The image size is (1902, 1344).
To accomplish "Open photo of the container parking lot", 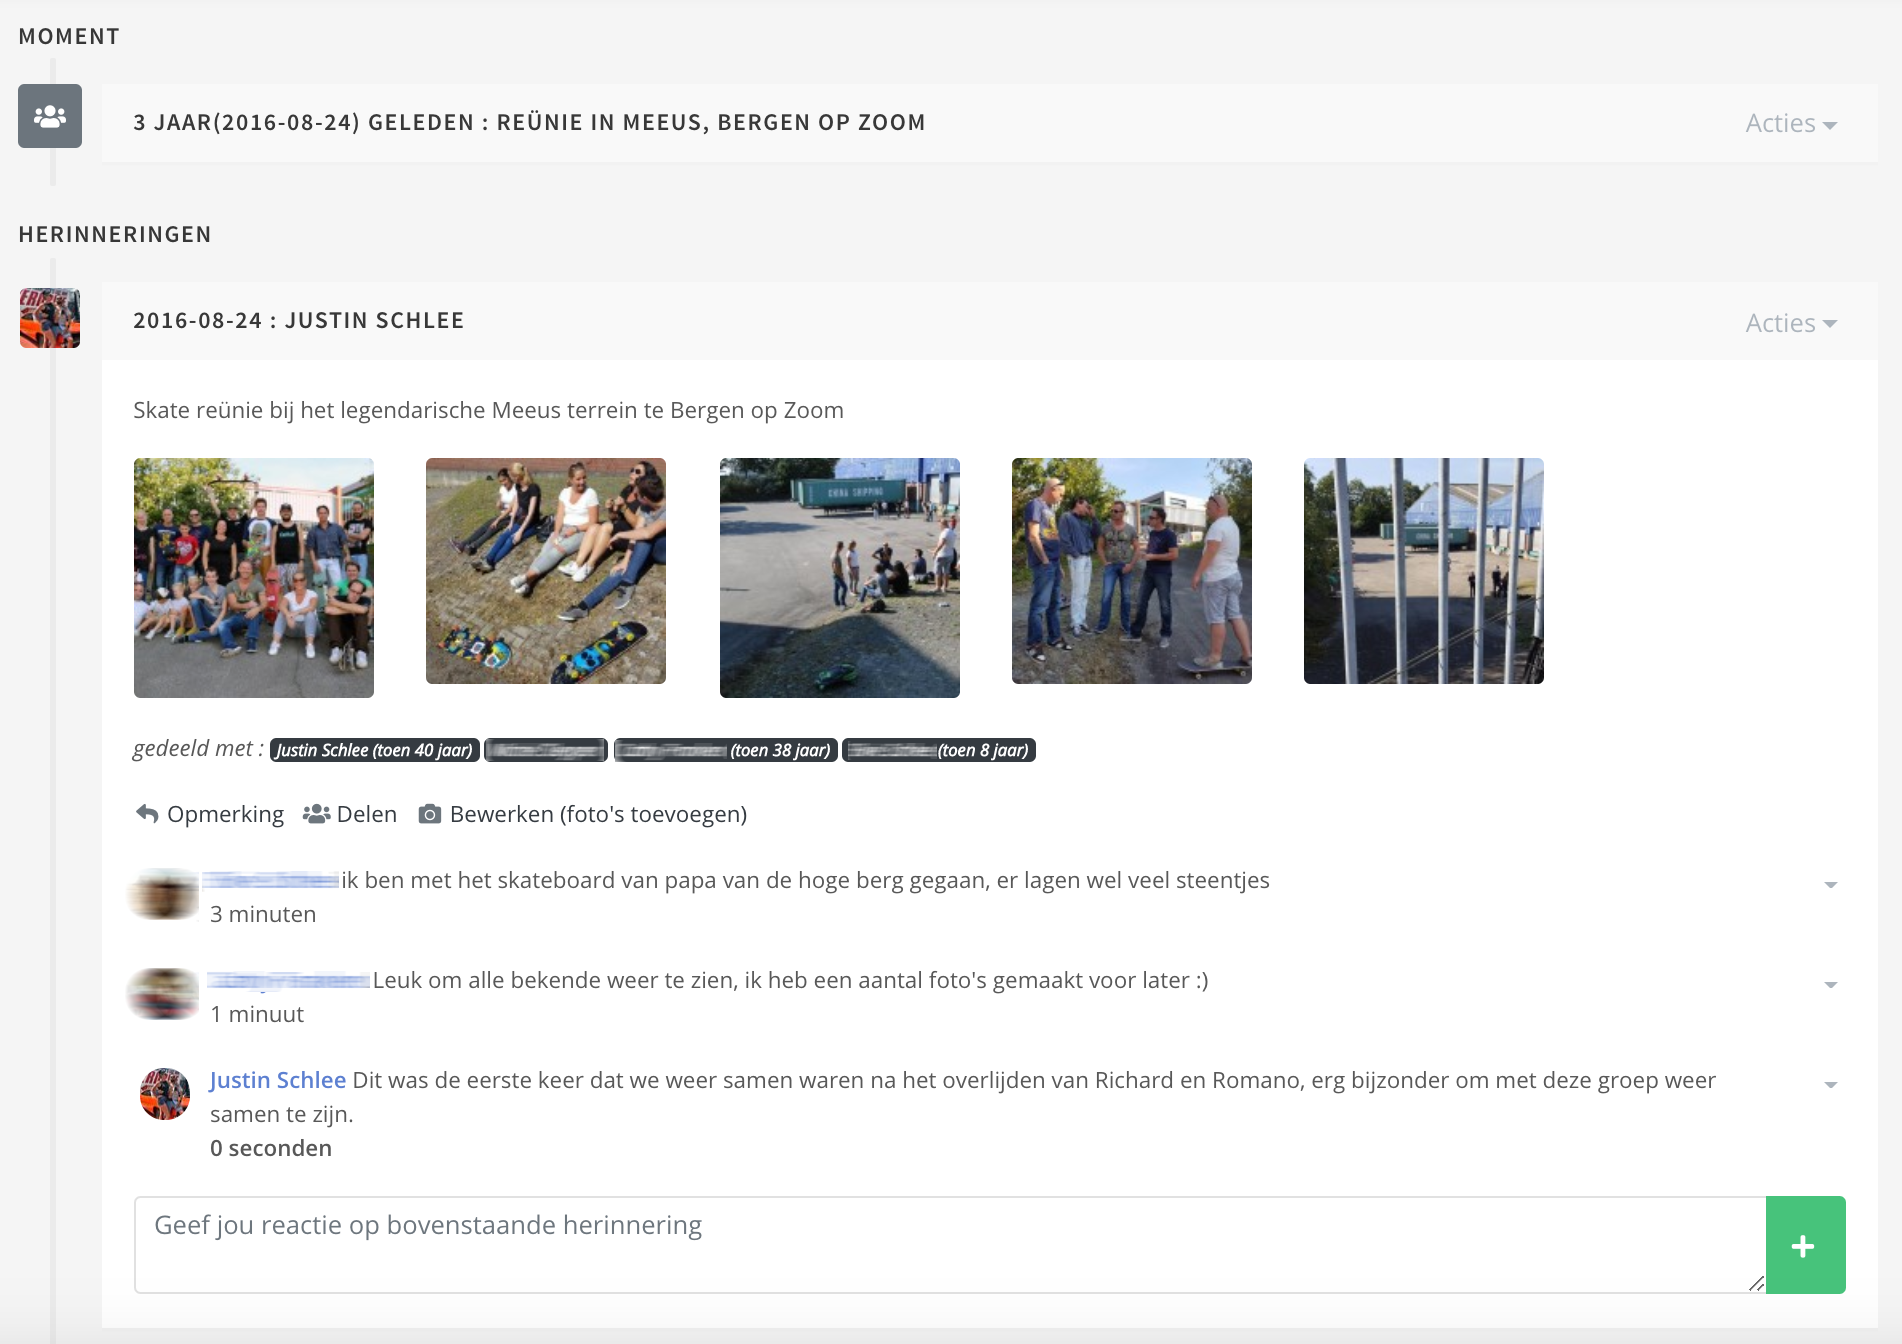I will pyautogui.click(x=839, y=577).
